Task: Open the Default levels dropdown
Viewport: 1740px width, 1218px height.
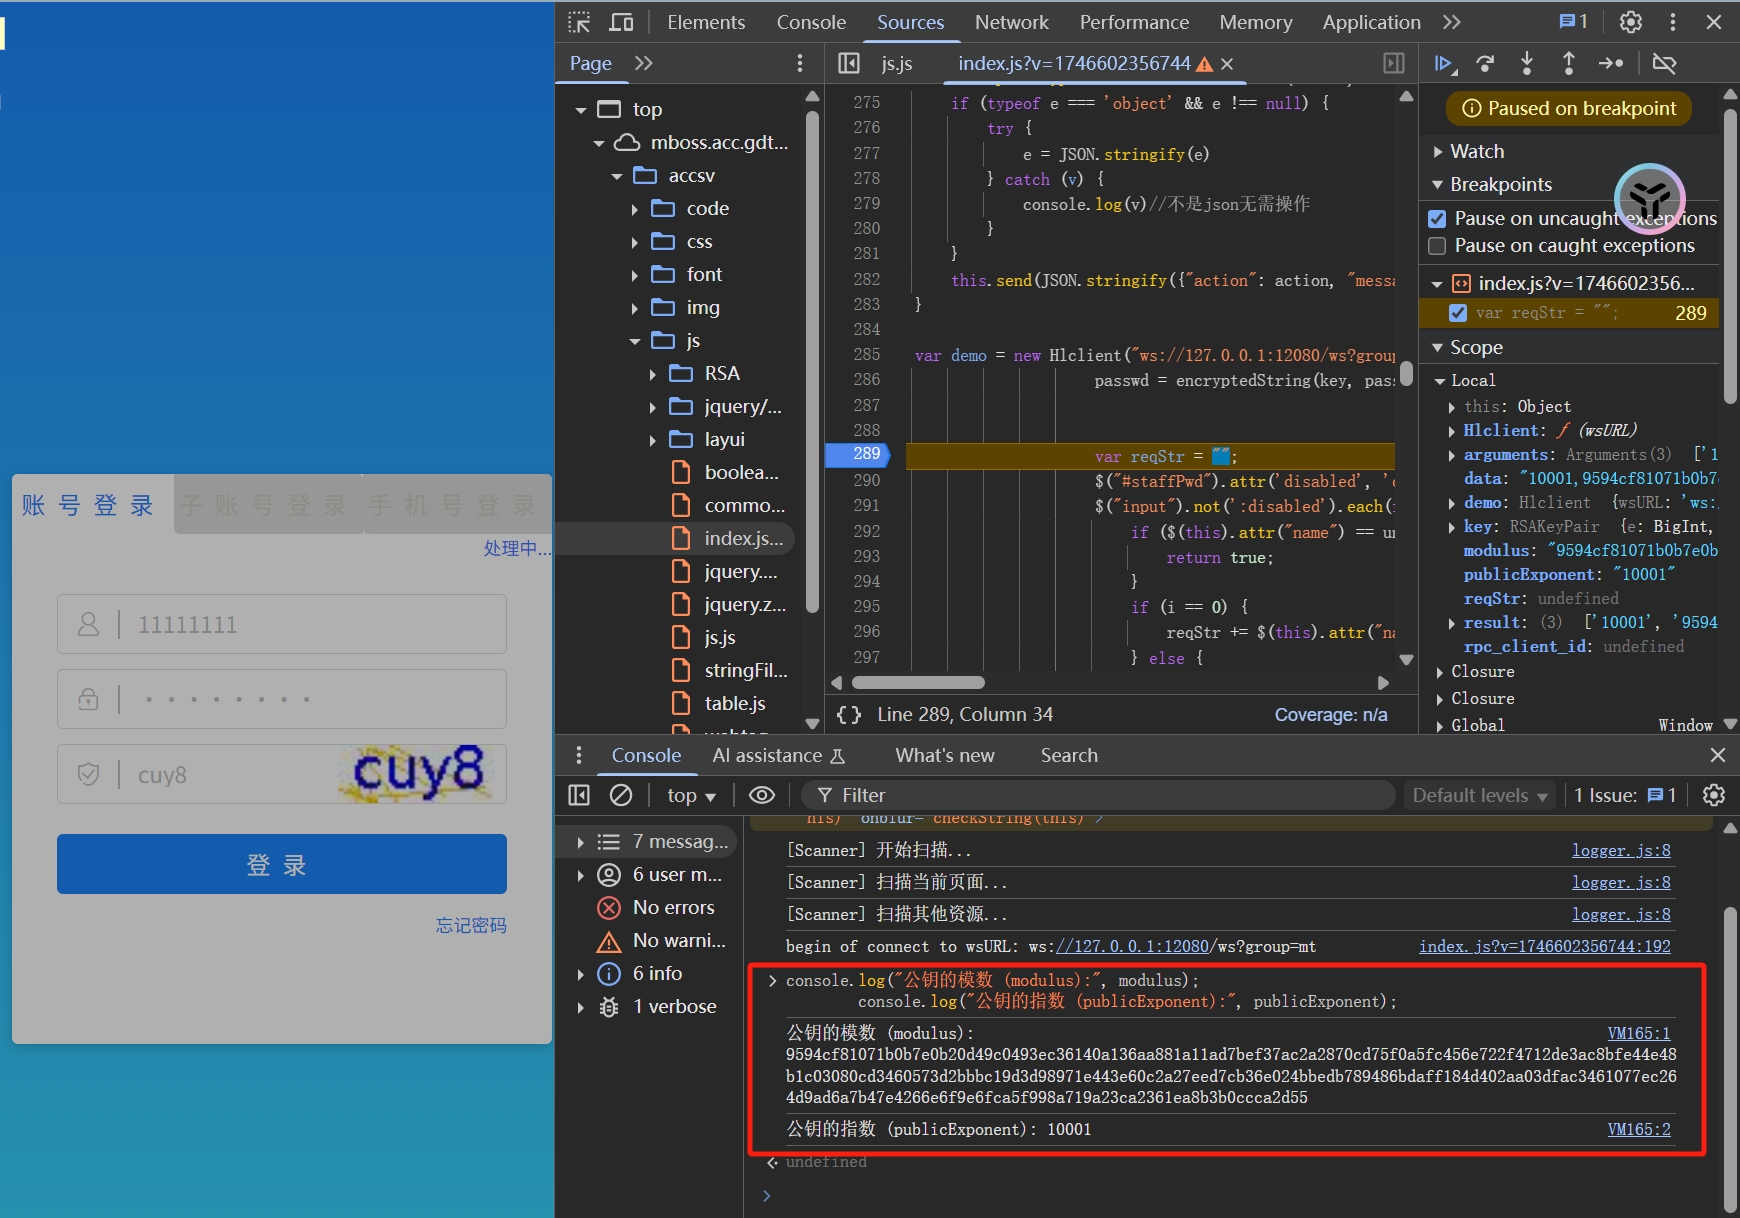Action: (x=1479, y=795)
